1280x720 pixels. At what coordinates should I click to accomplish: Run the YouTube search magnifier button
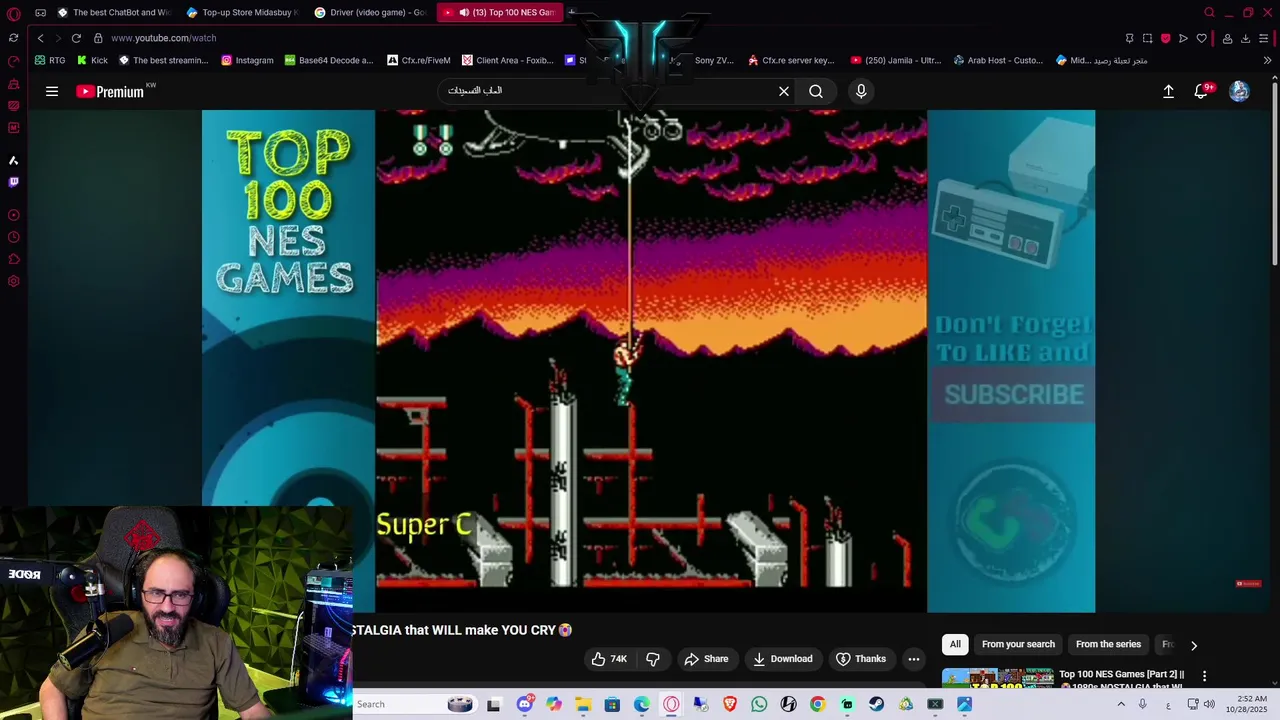coord(816,91)
